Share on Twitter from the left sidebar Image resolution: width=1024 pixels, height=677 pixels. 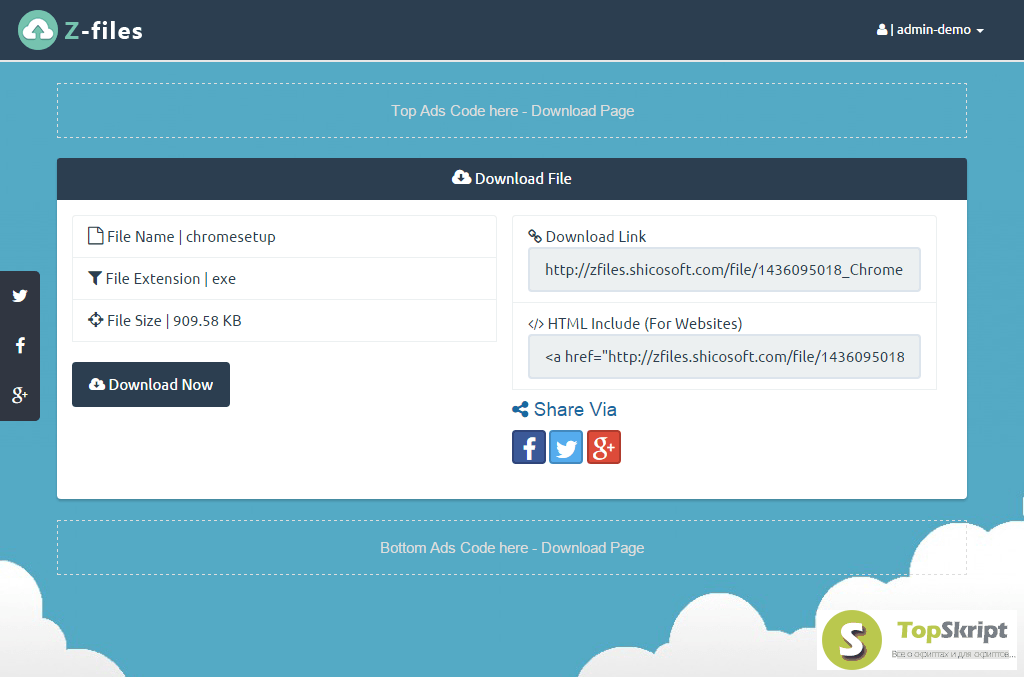(20, 296)
